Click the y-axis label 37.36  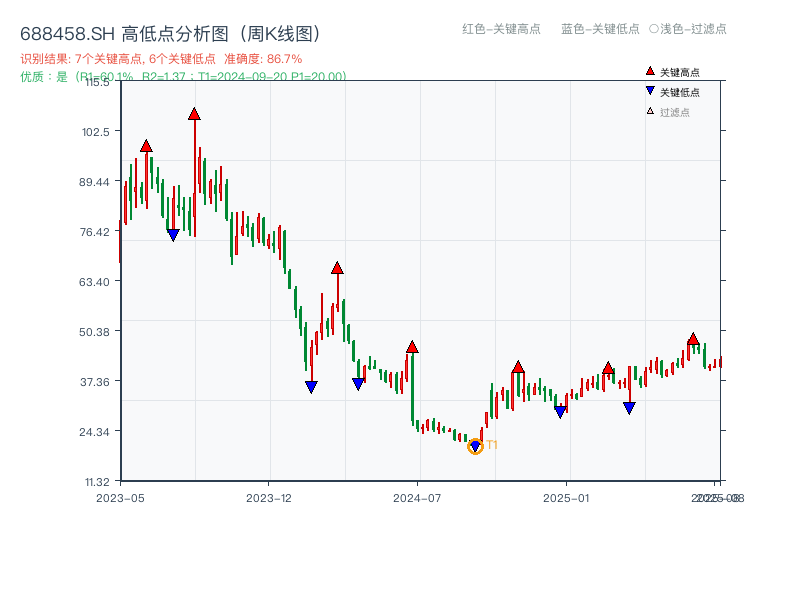[95, 382]
